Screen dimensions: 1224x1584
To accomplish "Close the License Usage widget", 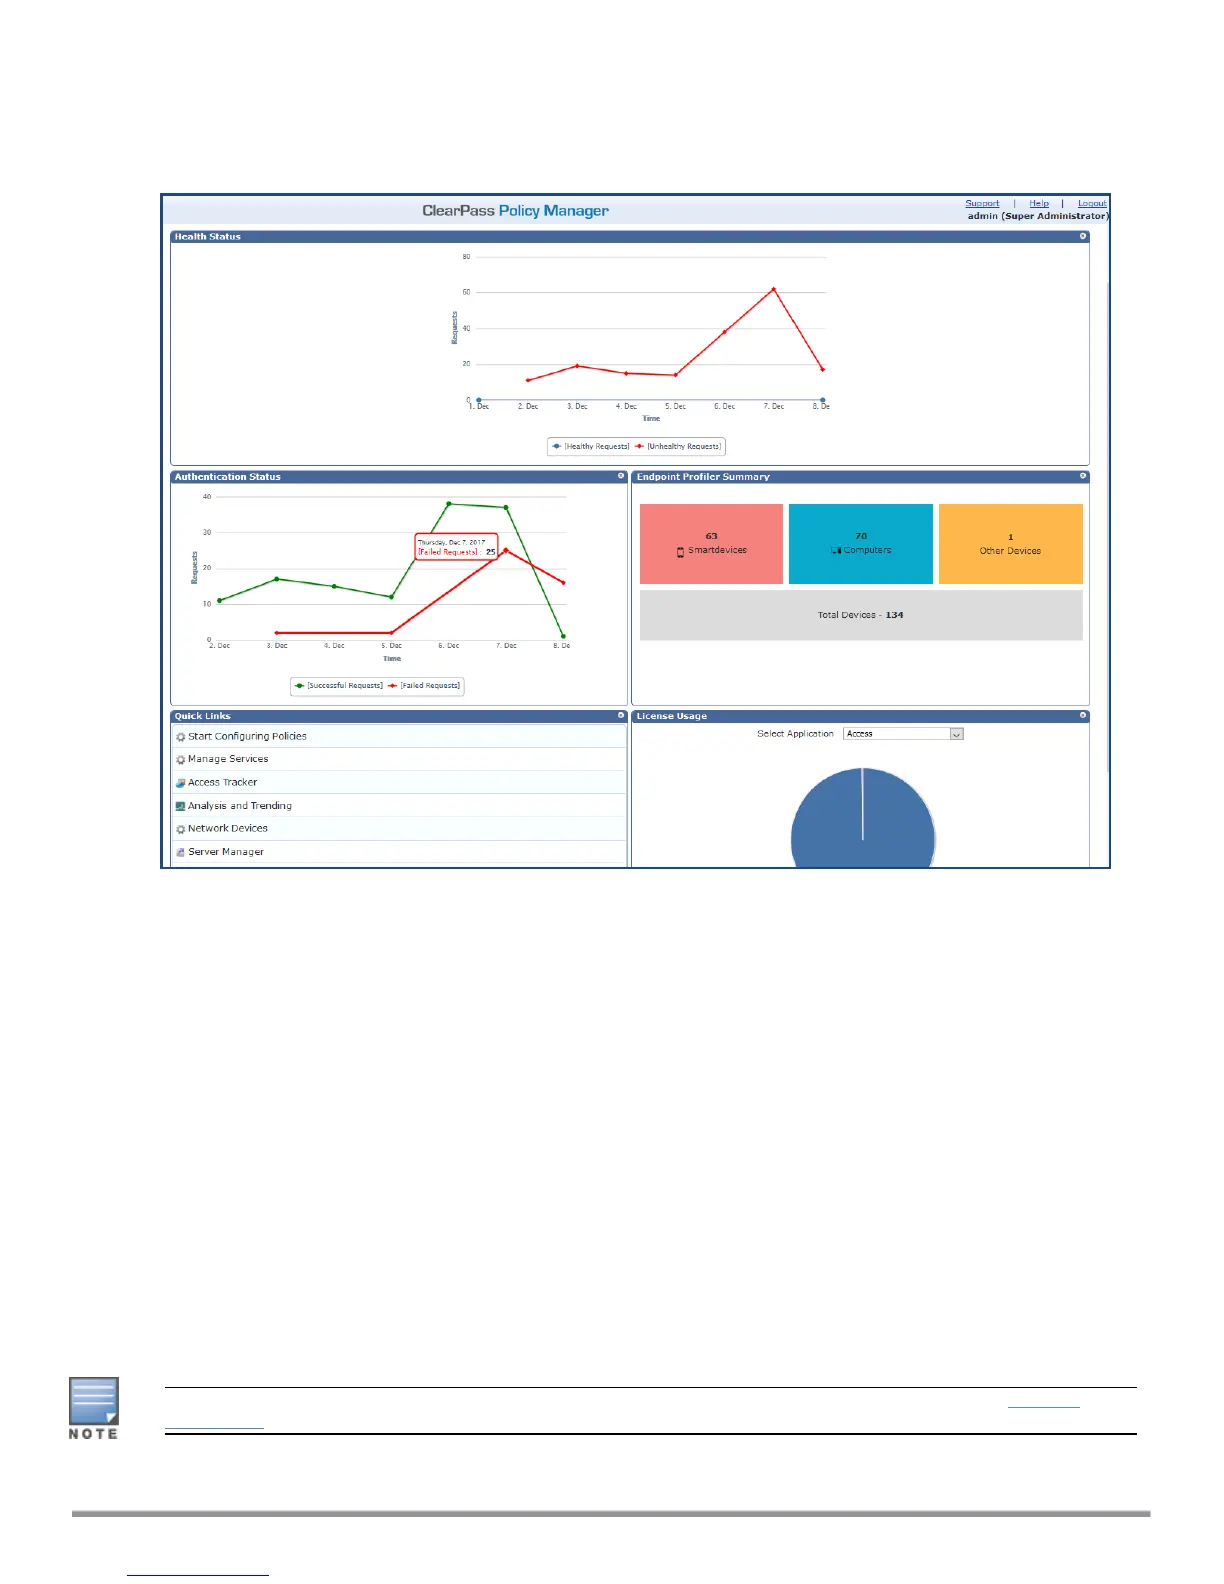I will point(1083,715).
